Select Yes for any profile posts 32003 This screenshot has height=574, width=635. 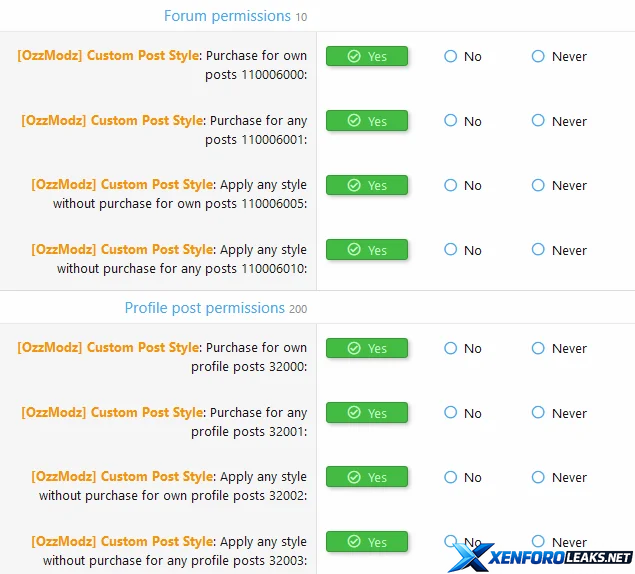pos(367,542)
